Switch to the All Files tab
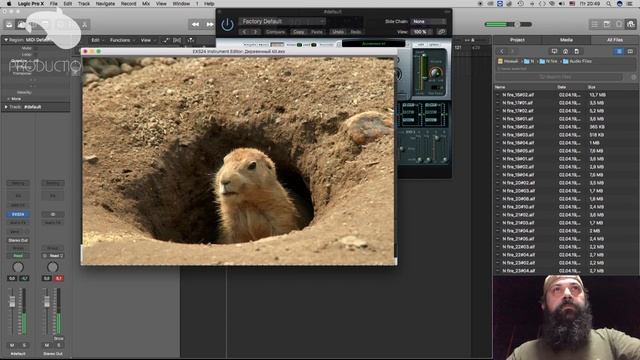The image size is (640, 360). pos(615,40)
